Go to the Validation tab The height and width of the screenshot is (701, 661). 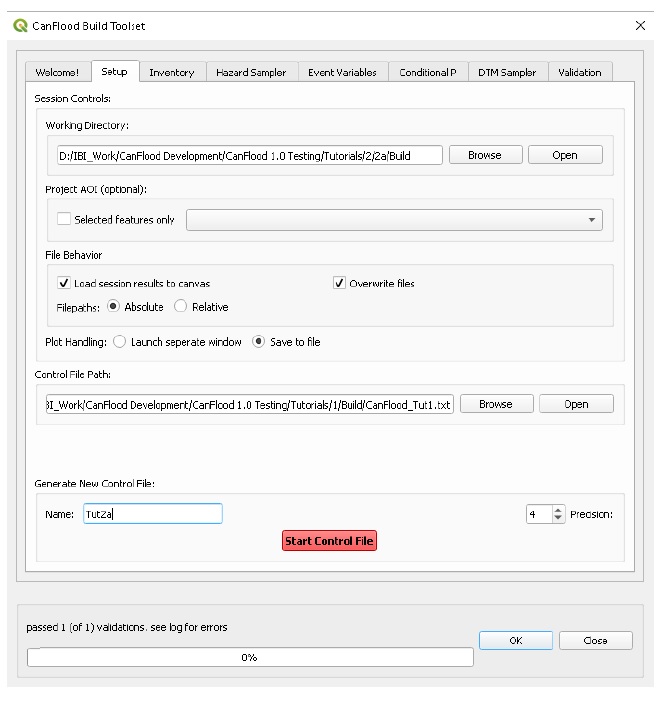[580, 72]
